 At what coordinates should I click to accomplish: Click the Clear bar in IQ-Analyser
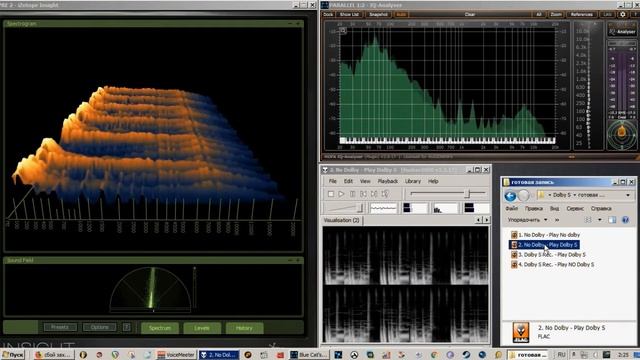(x=470, y=14)
